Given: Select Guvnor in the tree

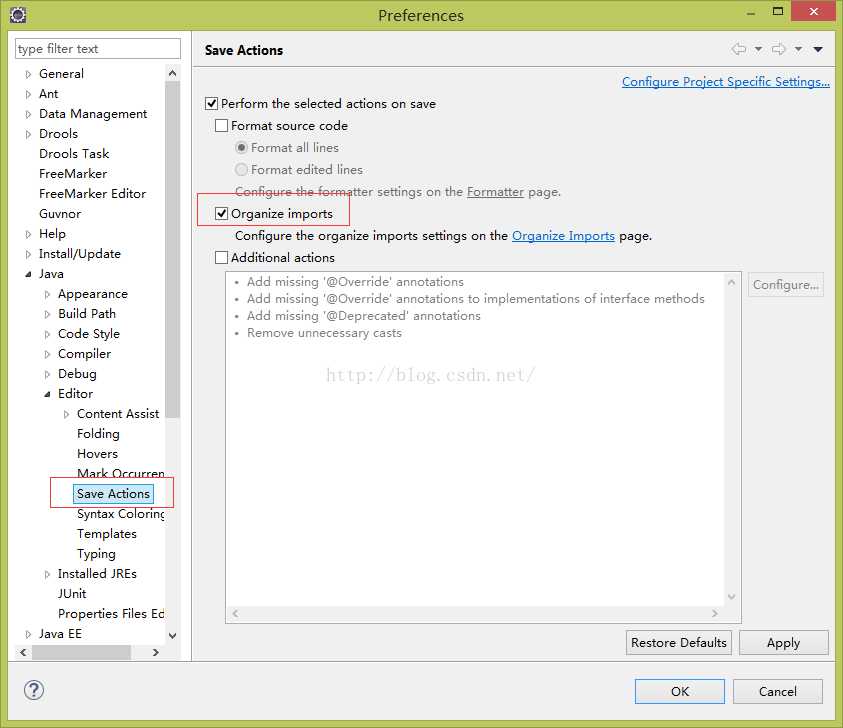Looking at the screenshot, I should [x=60, y=213].
